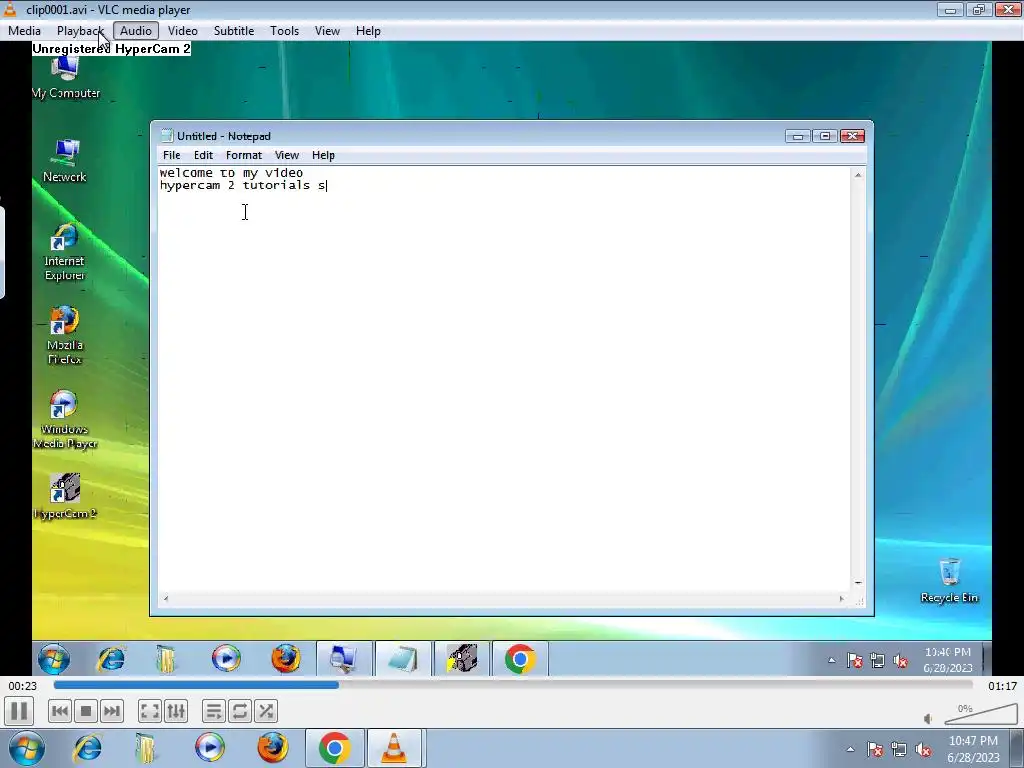1024x768 pixels.
Task: Click Internet Explorer desktop shortcut in video
Action: click(64, 252)
